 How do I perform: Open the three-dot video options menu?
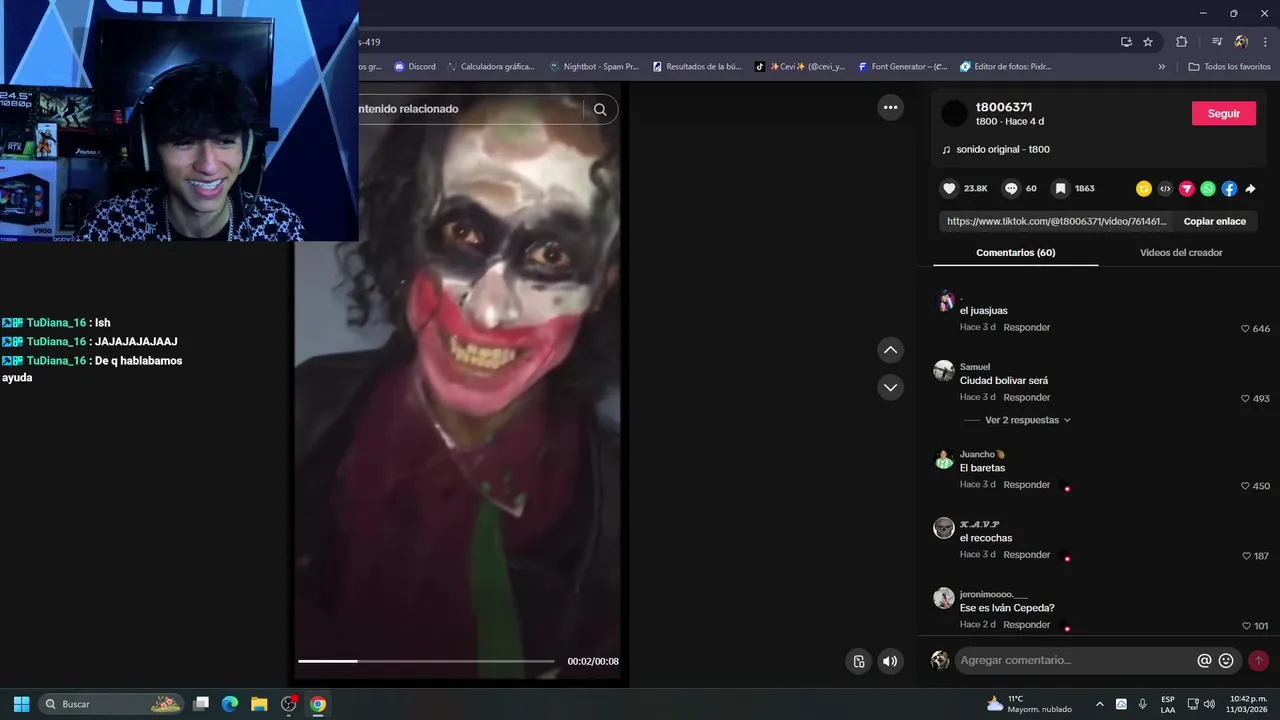pyautogui.click(x=890, y=107)
